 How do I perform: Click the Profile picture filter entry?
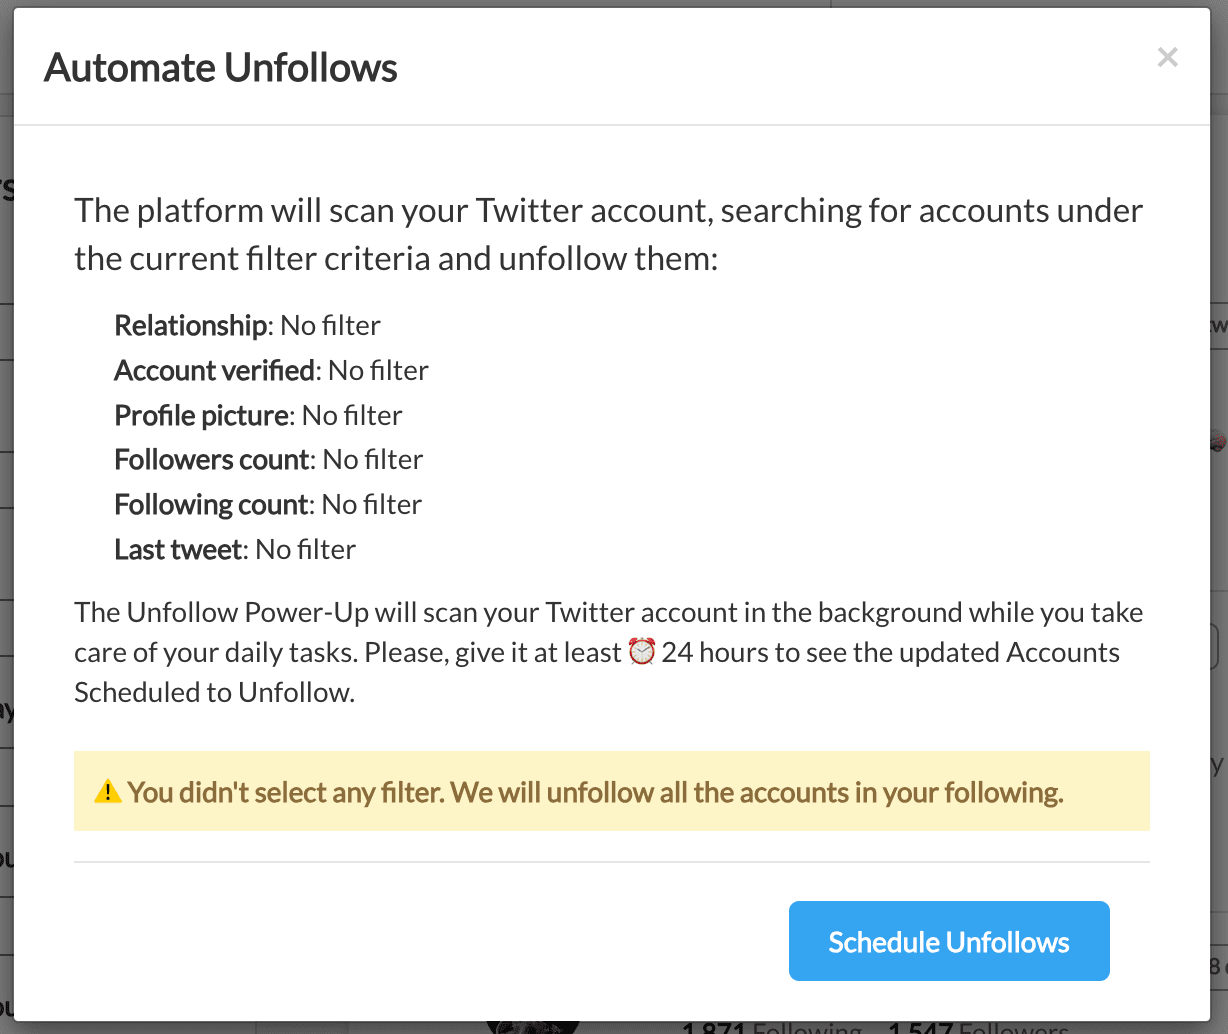point(258,415)
